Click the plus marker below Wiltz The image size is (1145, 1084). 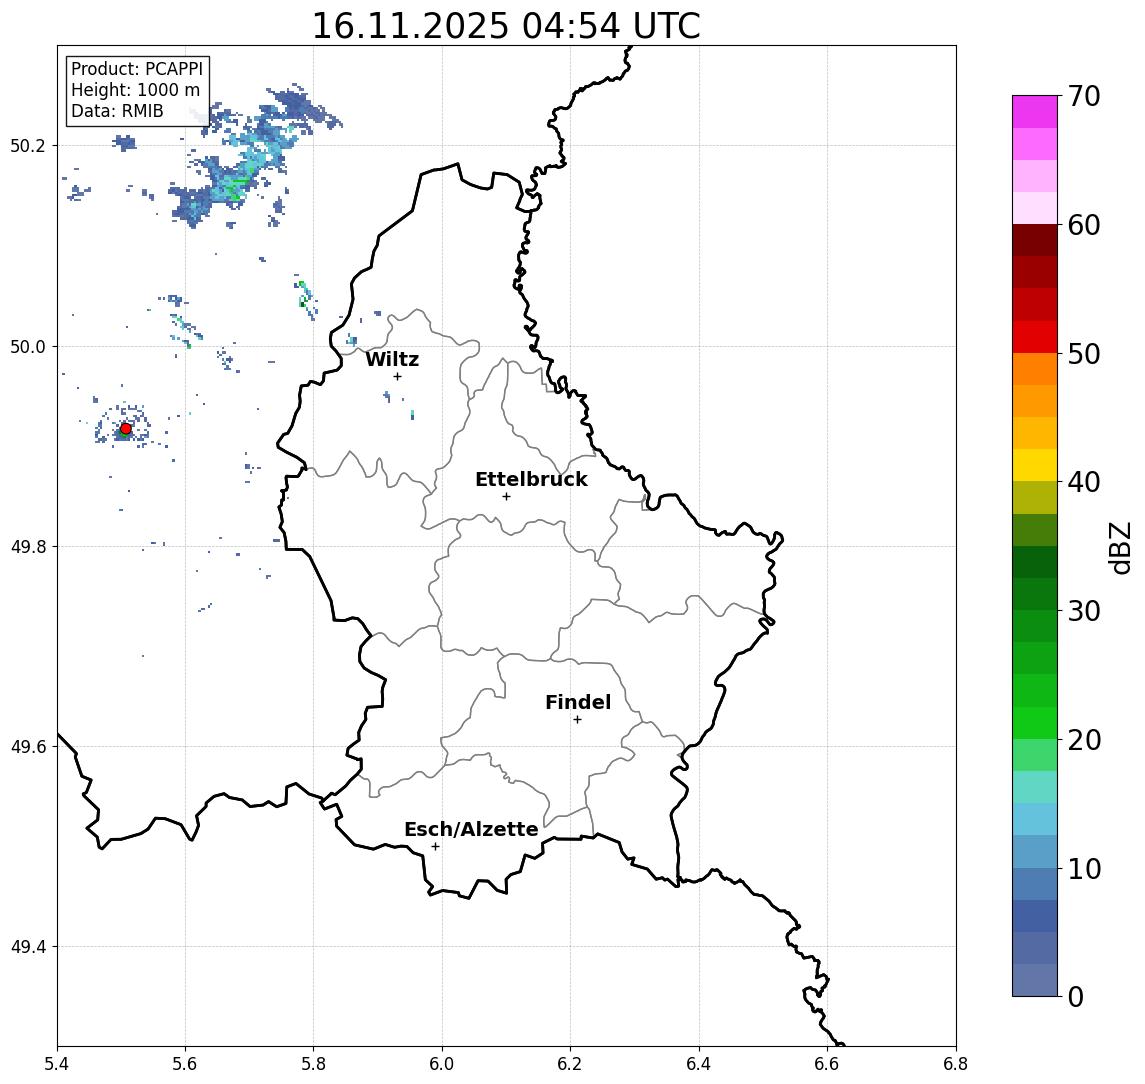397,376
